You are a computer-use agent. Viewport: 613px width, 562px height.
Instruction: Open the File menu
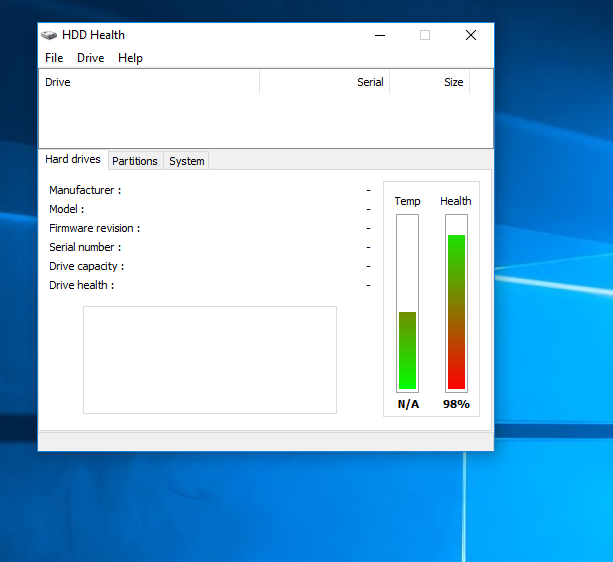(54, 58)
